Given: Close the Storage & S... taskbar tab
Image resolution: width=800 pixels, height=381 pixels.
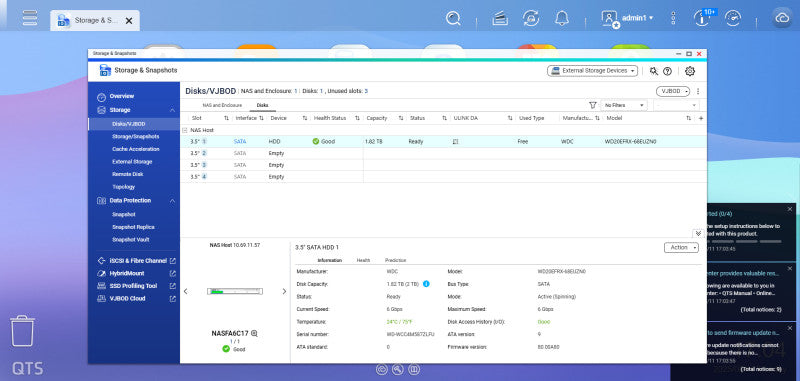Looking at the screenshot, I should [129, 20].
